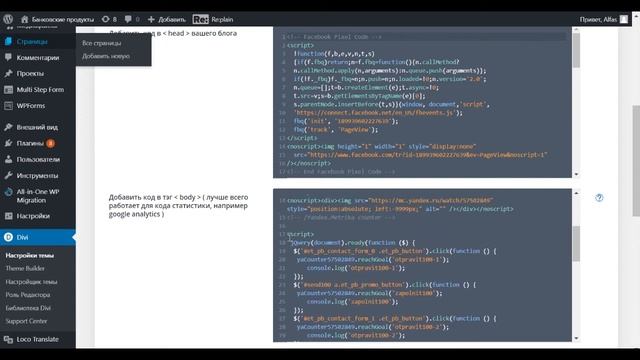640x360 pixels.
Task: Open Внешний вид appearance menu
Action: point(38,127)
